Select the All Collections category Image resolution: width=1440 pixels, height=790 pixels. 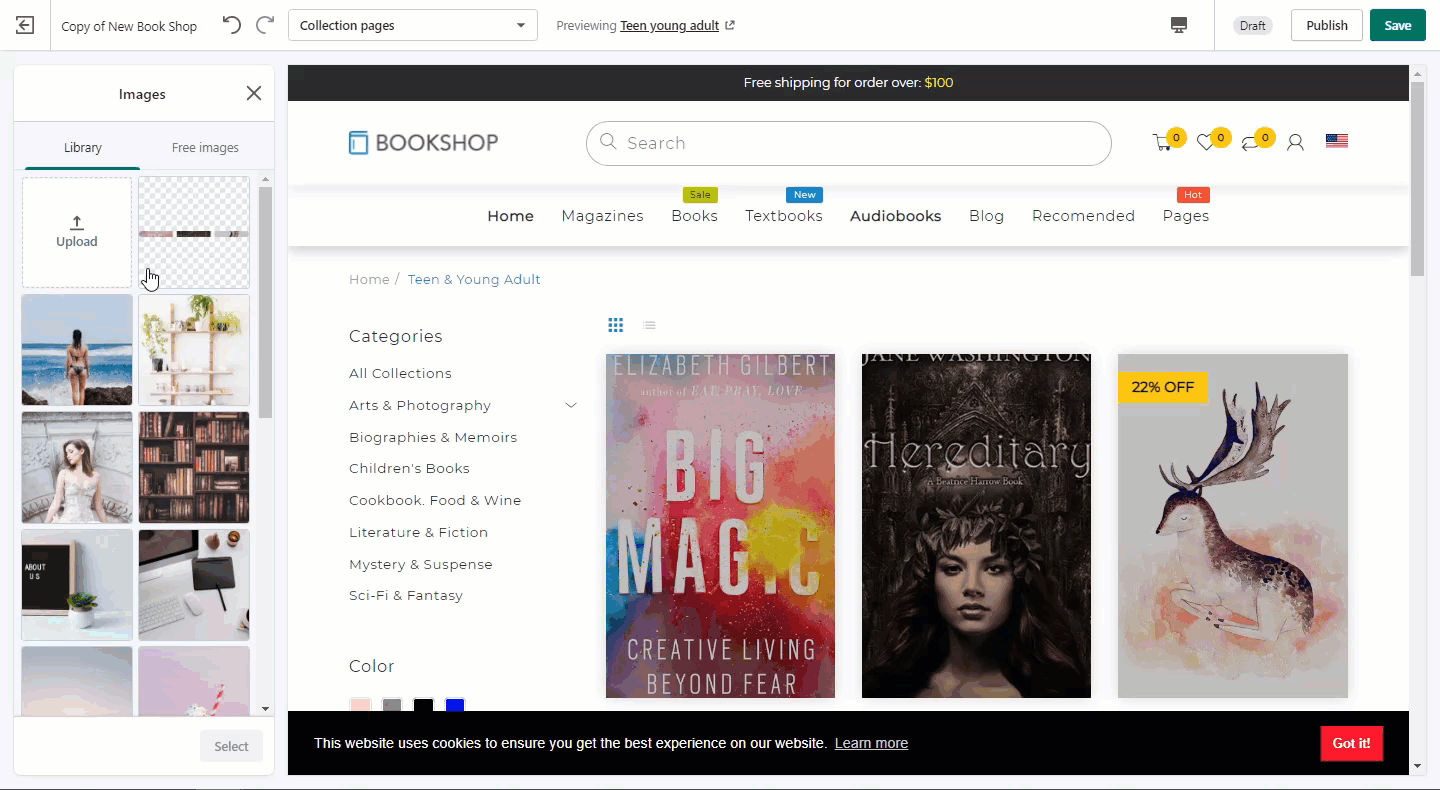pyautogui.click(x=400, y=373)
